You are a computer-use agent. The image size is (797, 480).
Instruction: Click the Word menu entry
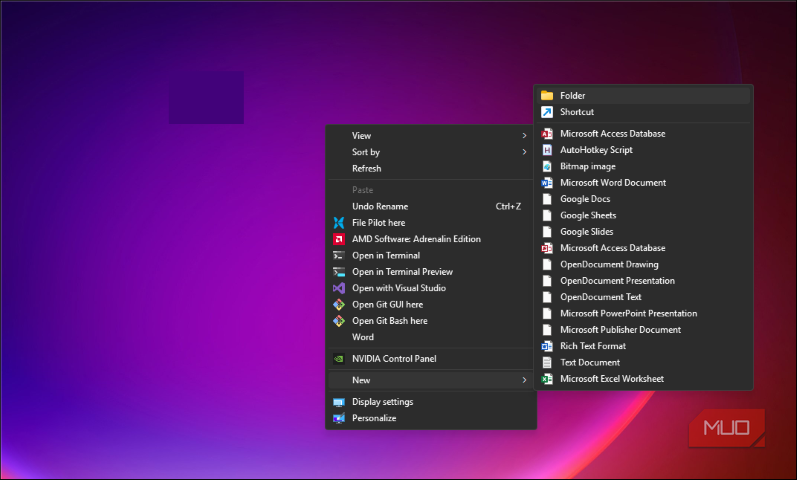click(431, 337)
